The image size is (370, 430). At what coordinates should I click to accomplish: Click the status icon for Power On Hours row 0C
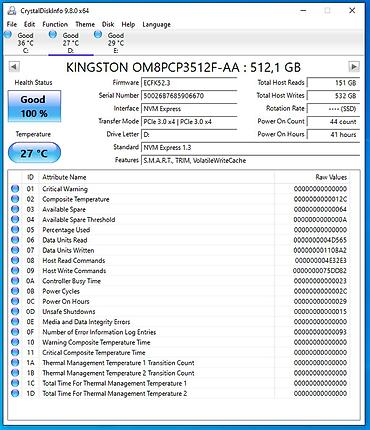[15, 301]
